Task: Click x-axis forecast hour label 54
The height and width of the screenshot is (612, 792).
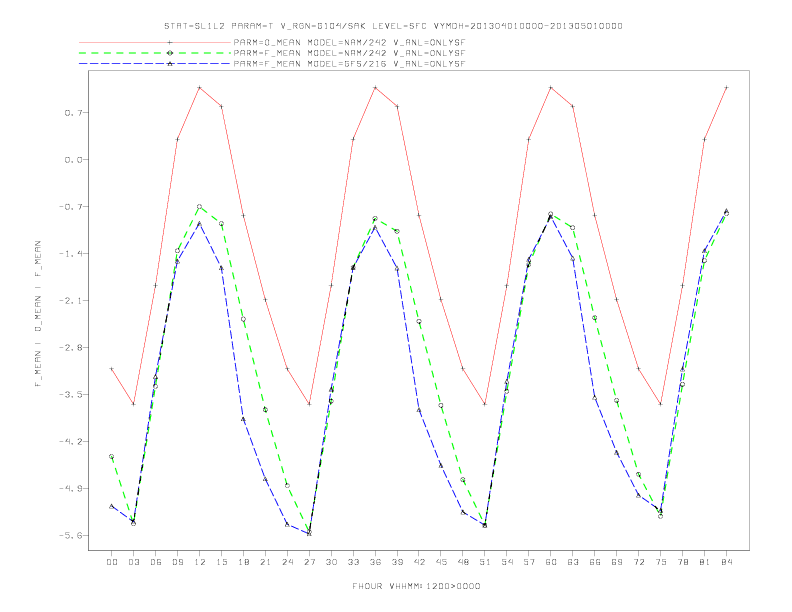Action: tap(507, 562)
